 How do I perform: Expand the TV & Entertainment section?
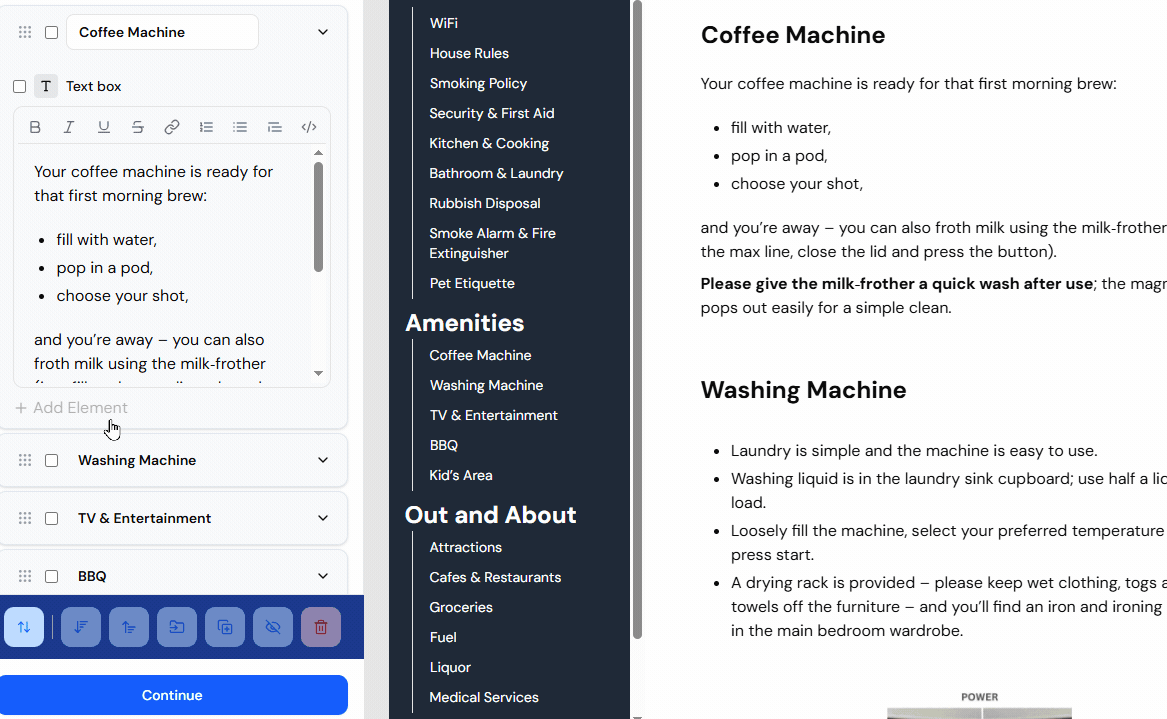(x=322, y=518)
